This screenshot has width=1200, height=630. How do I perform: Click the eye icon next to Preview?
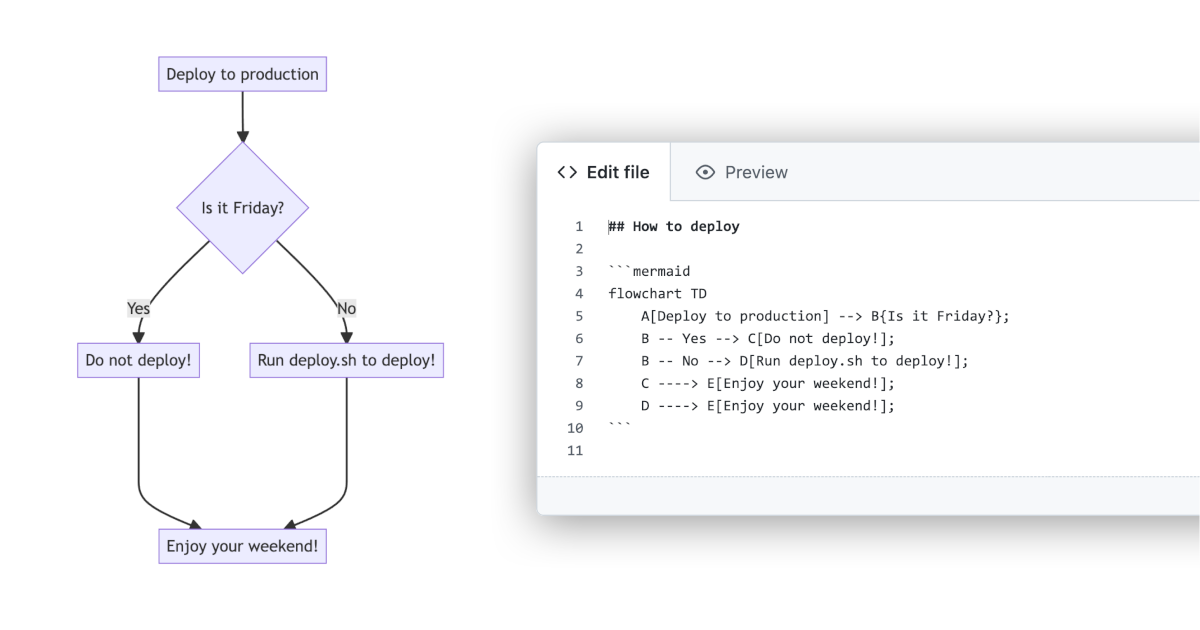706,172
